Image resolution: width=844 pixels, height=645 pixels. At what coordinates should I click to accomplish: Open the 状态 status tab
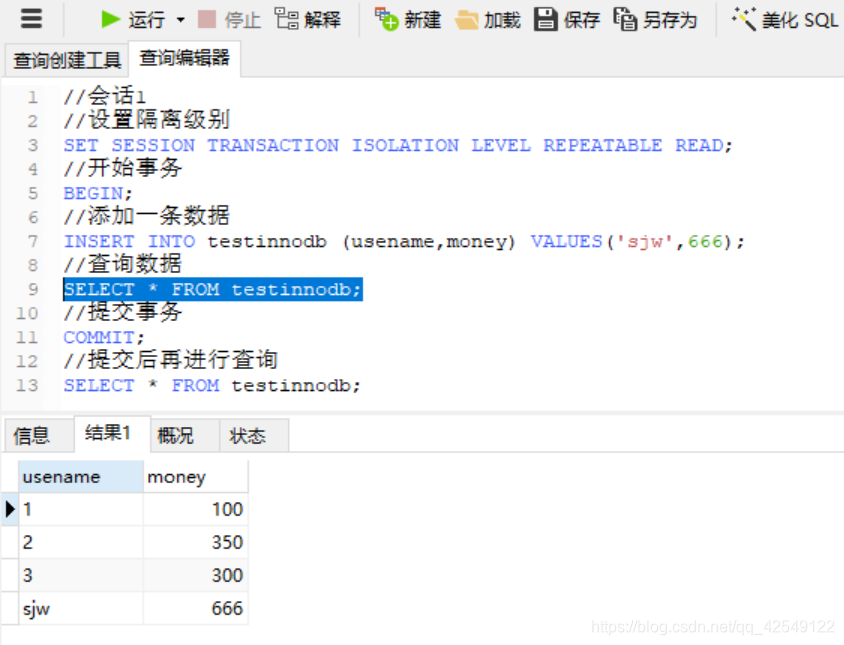pyautogui.click(x=254, y=435)
